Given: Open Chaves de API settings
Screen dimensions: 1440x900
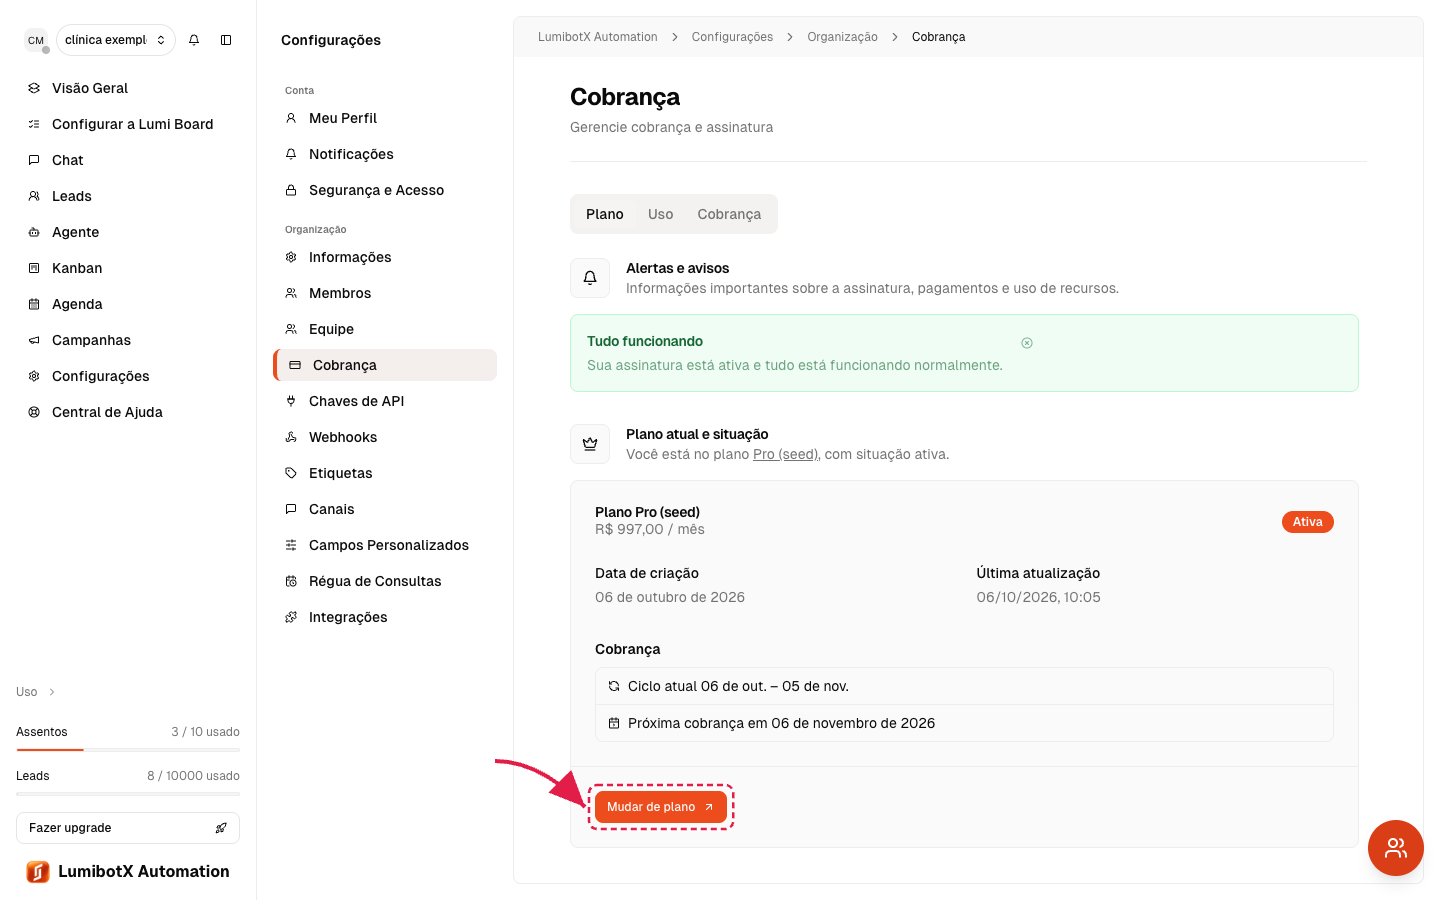Looking at the screenshot, I should click(x=385, y=401).
